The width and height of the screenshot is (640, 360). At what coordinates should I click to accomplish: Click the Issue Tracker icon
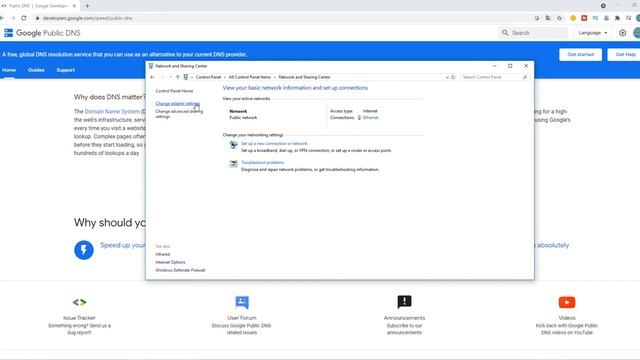79,302
